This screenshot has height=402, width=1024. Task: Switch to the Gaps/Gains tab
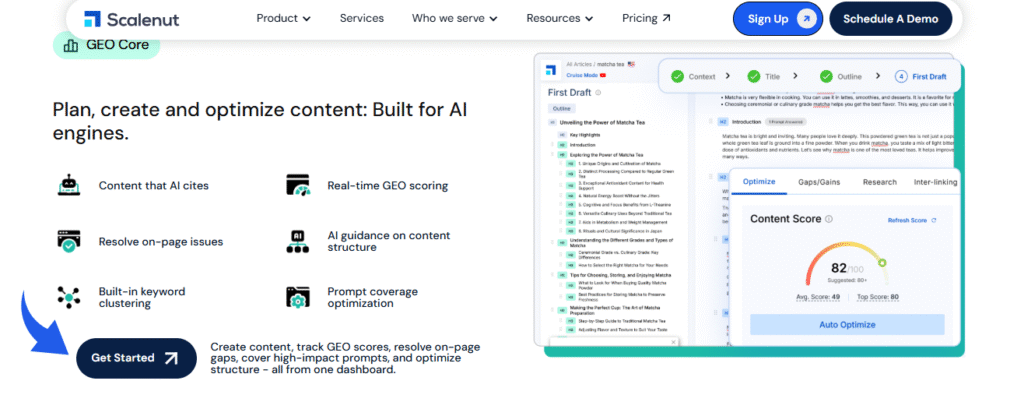[x=819, y=182]
